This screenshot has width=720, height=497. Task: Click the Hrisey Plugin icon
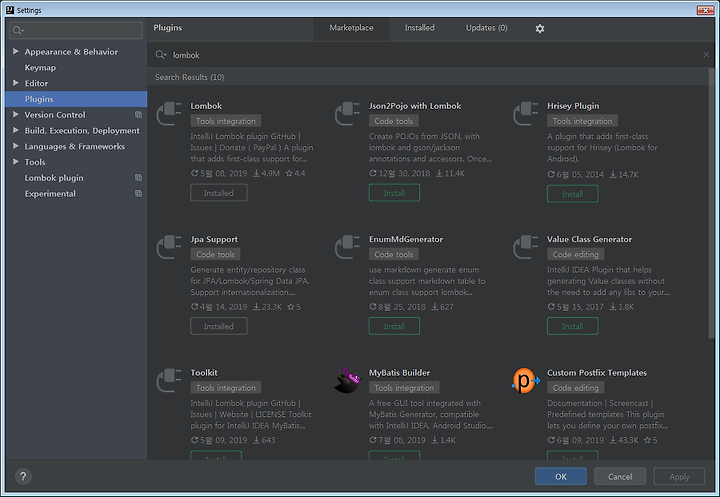[x=525, y=113]
